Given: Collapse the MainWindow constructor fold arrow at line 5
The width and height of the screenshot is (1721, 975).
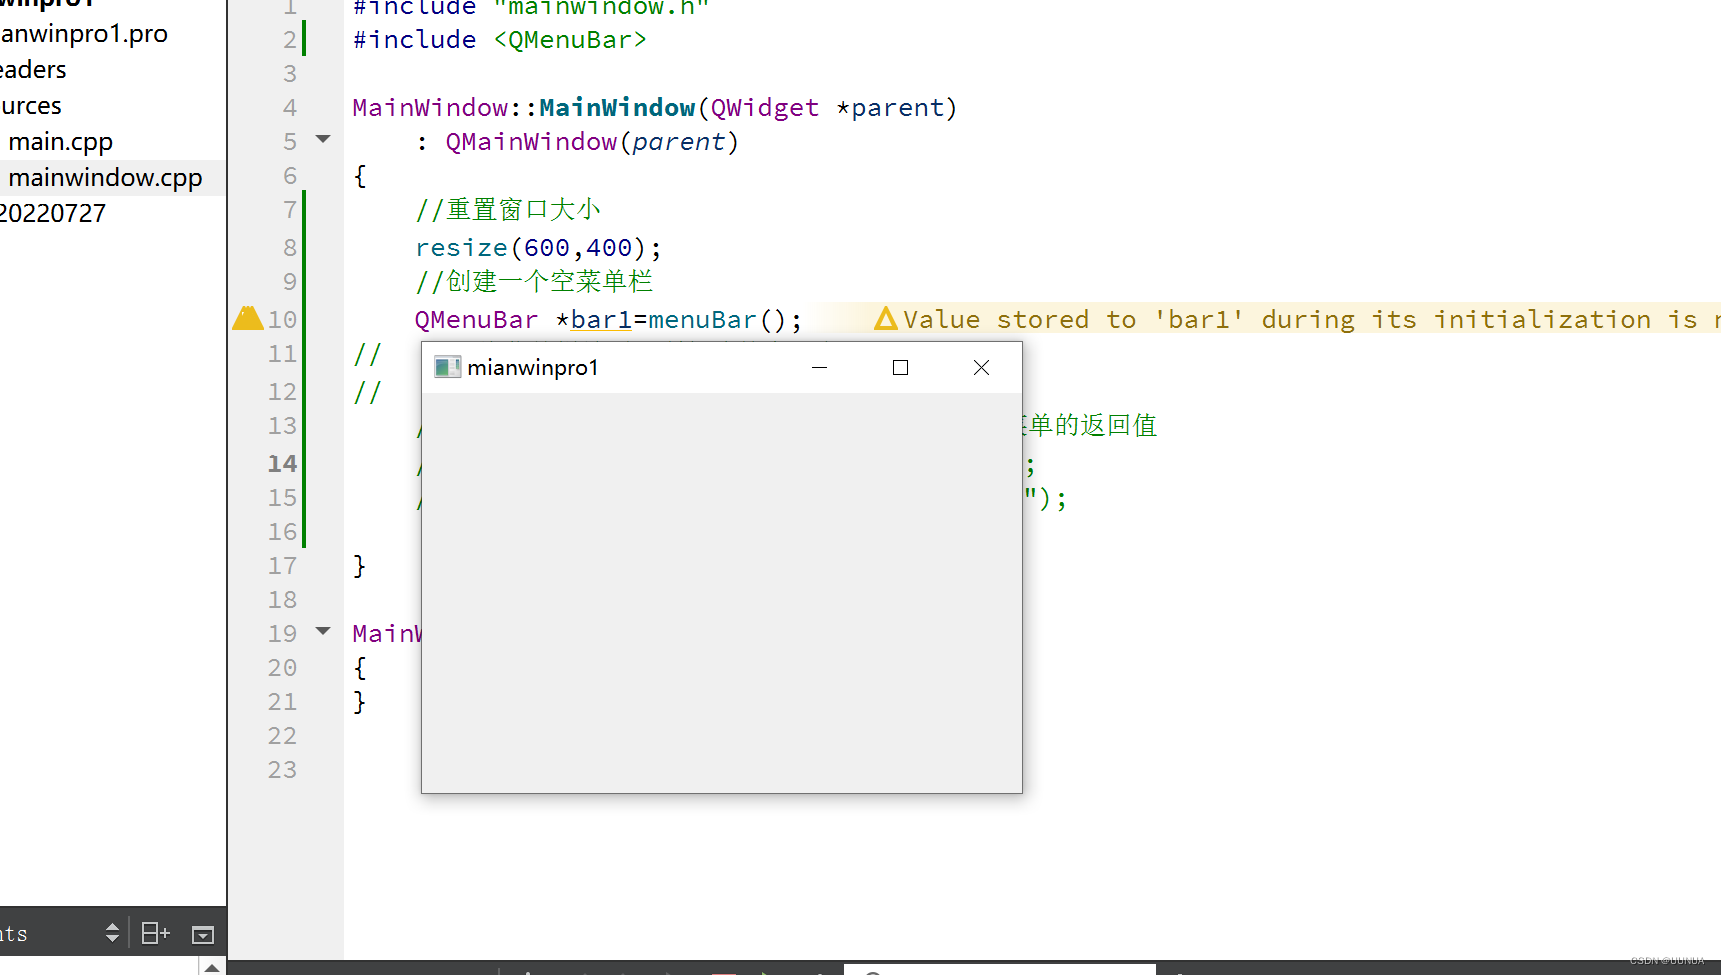Looking at the screenshot, I should (x=323, y=139).
